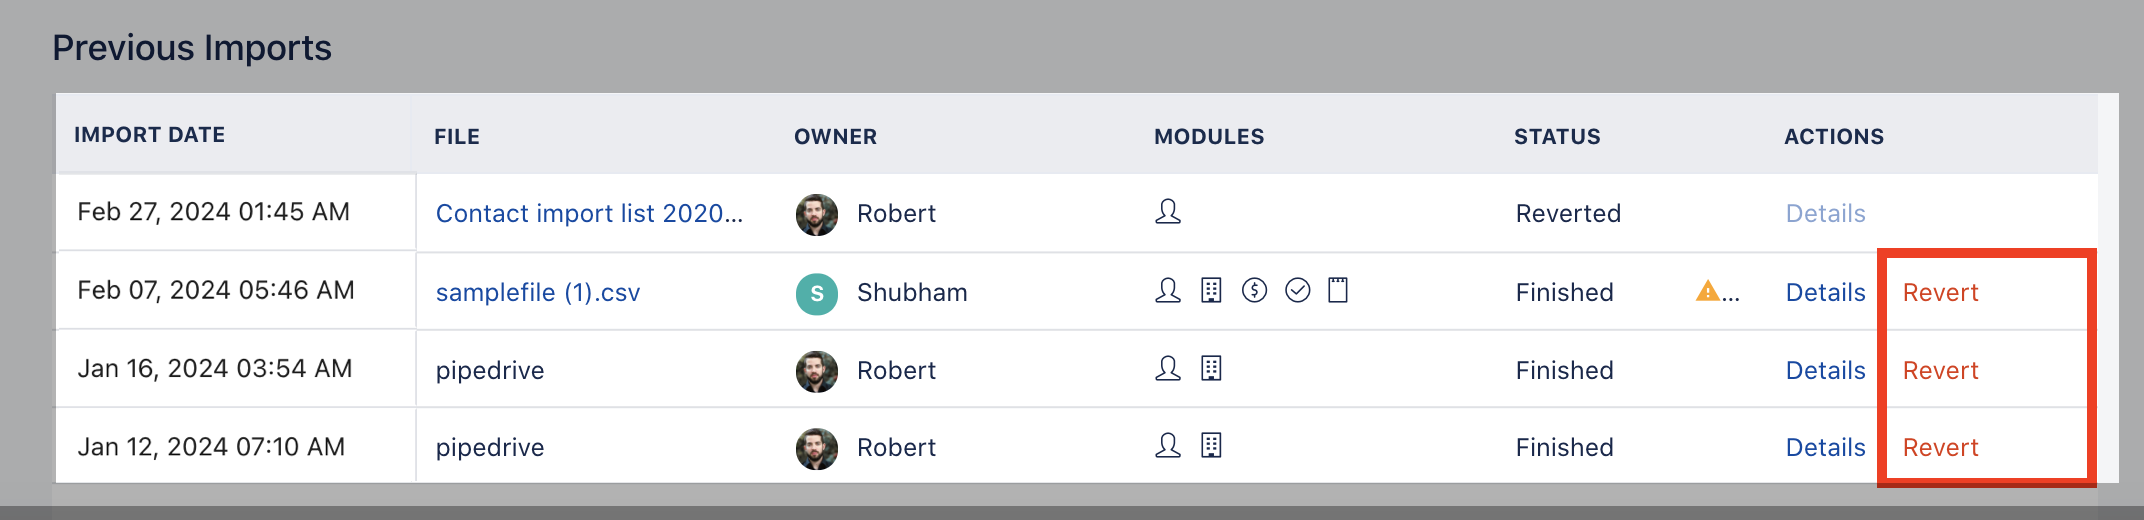Image resolution: width=2144 pixels, height=520 pixels.
Task: Click the tasks checkmark icon in samplefile row
Action: pos(1297,291)
